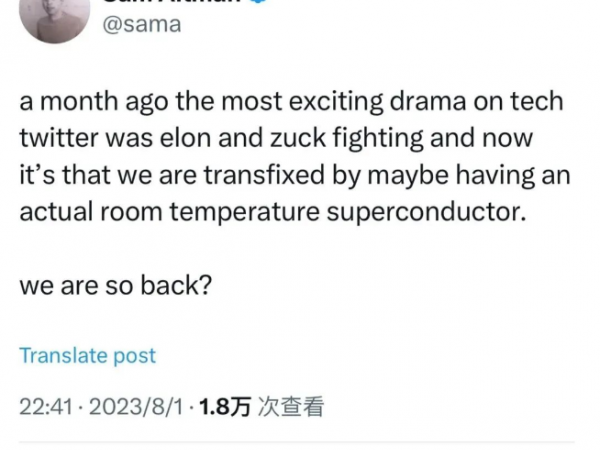
Task: Open the @sama profile handle
Action: [141, 25]
